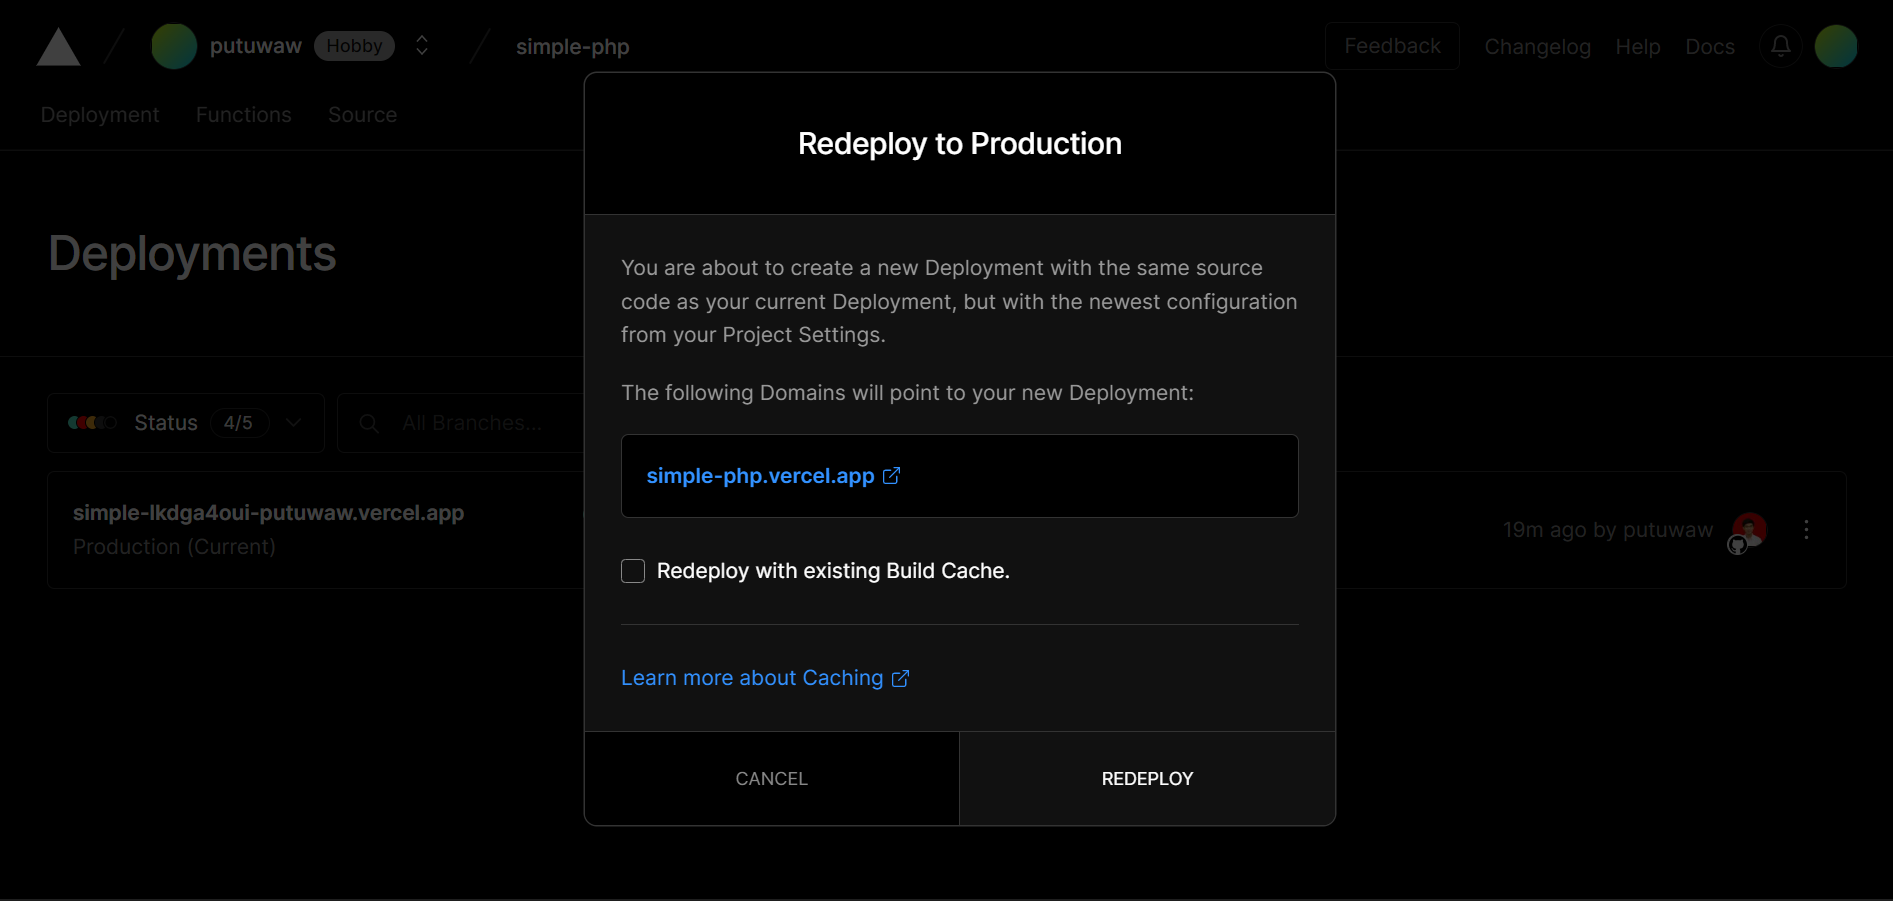Click putuwaw's avatar in the deployment row
This screenshot has width=1893, height=901.
point(1749,529)
